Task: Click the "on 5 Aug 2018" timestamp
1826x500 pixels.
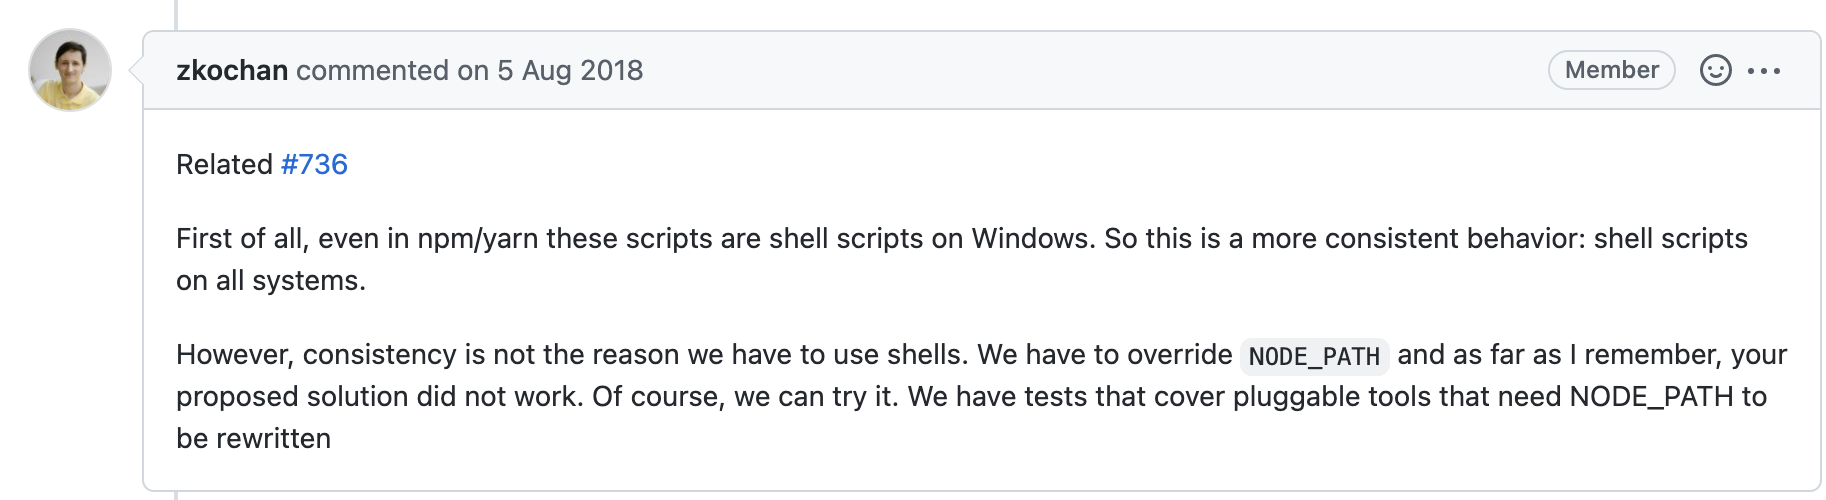Action: [x=550, y=70]
